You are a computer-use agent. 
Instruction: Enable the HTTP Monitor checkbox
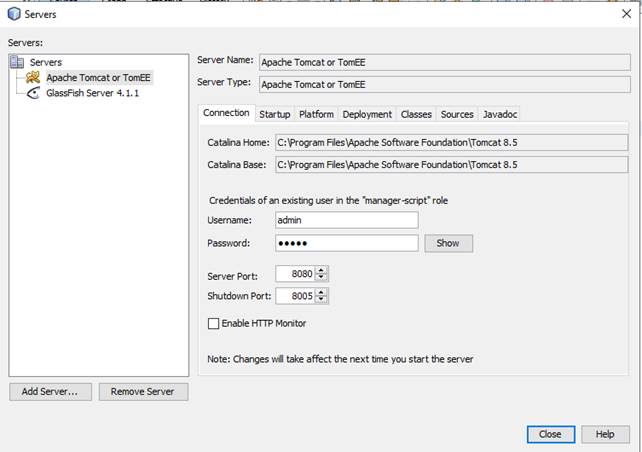(x=213, y=323)
